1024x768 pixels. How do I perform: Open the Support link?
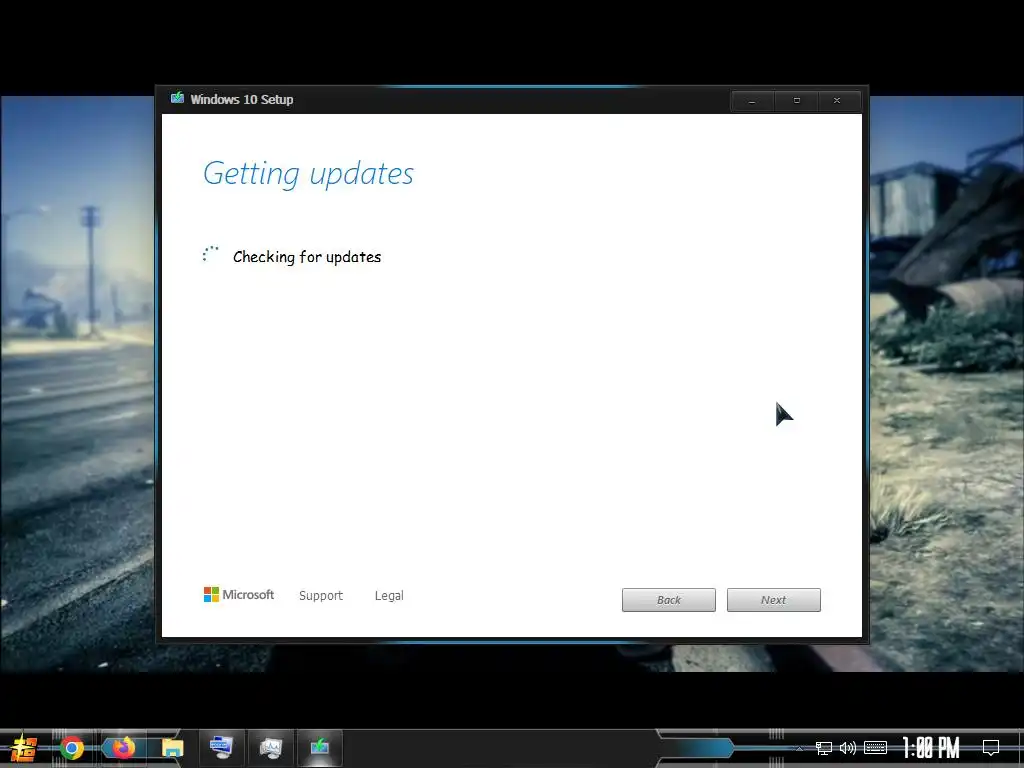click(x=321, y=596)
